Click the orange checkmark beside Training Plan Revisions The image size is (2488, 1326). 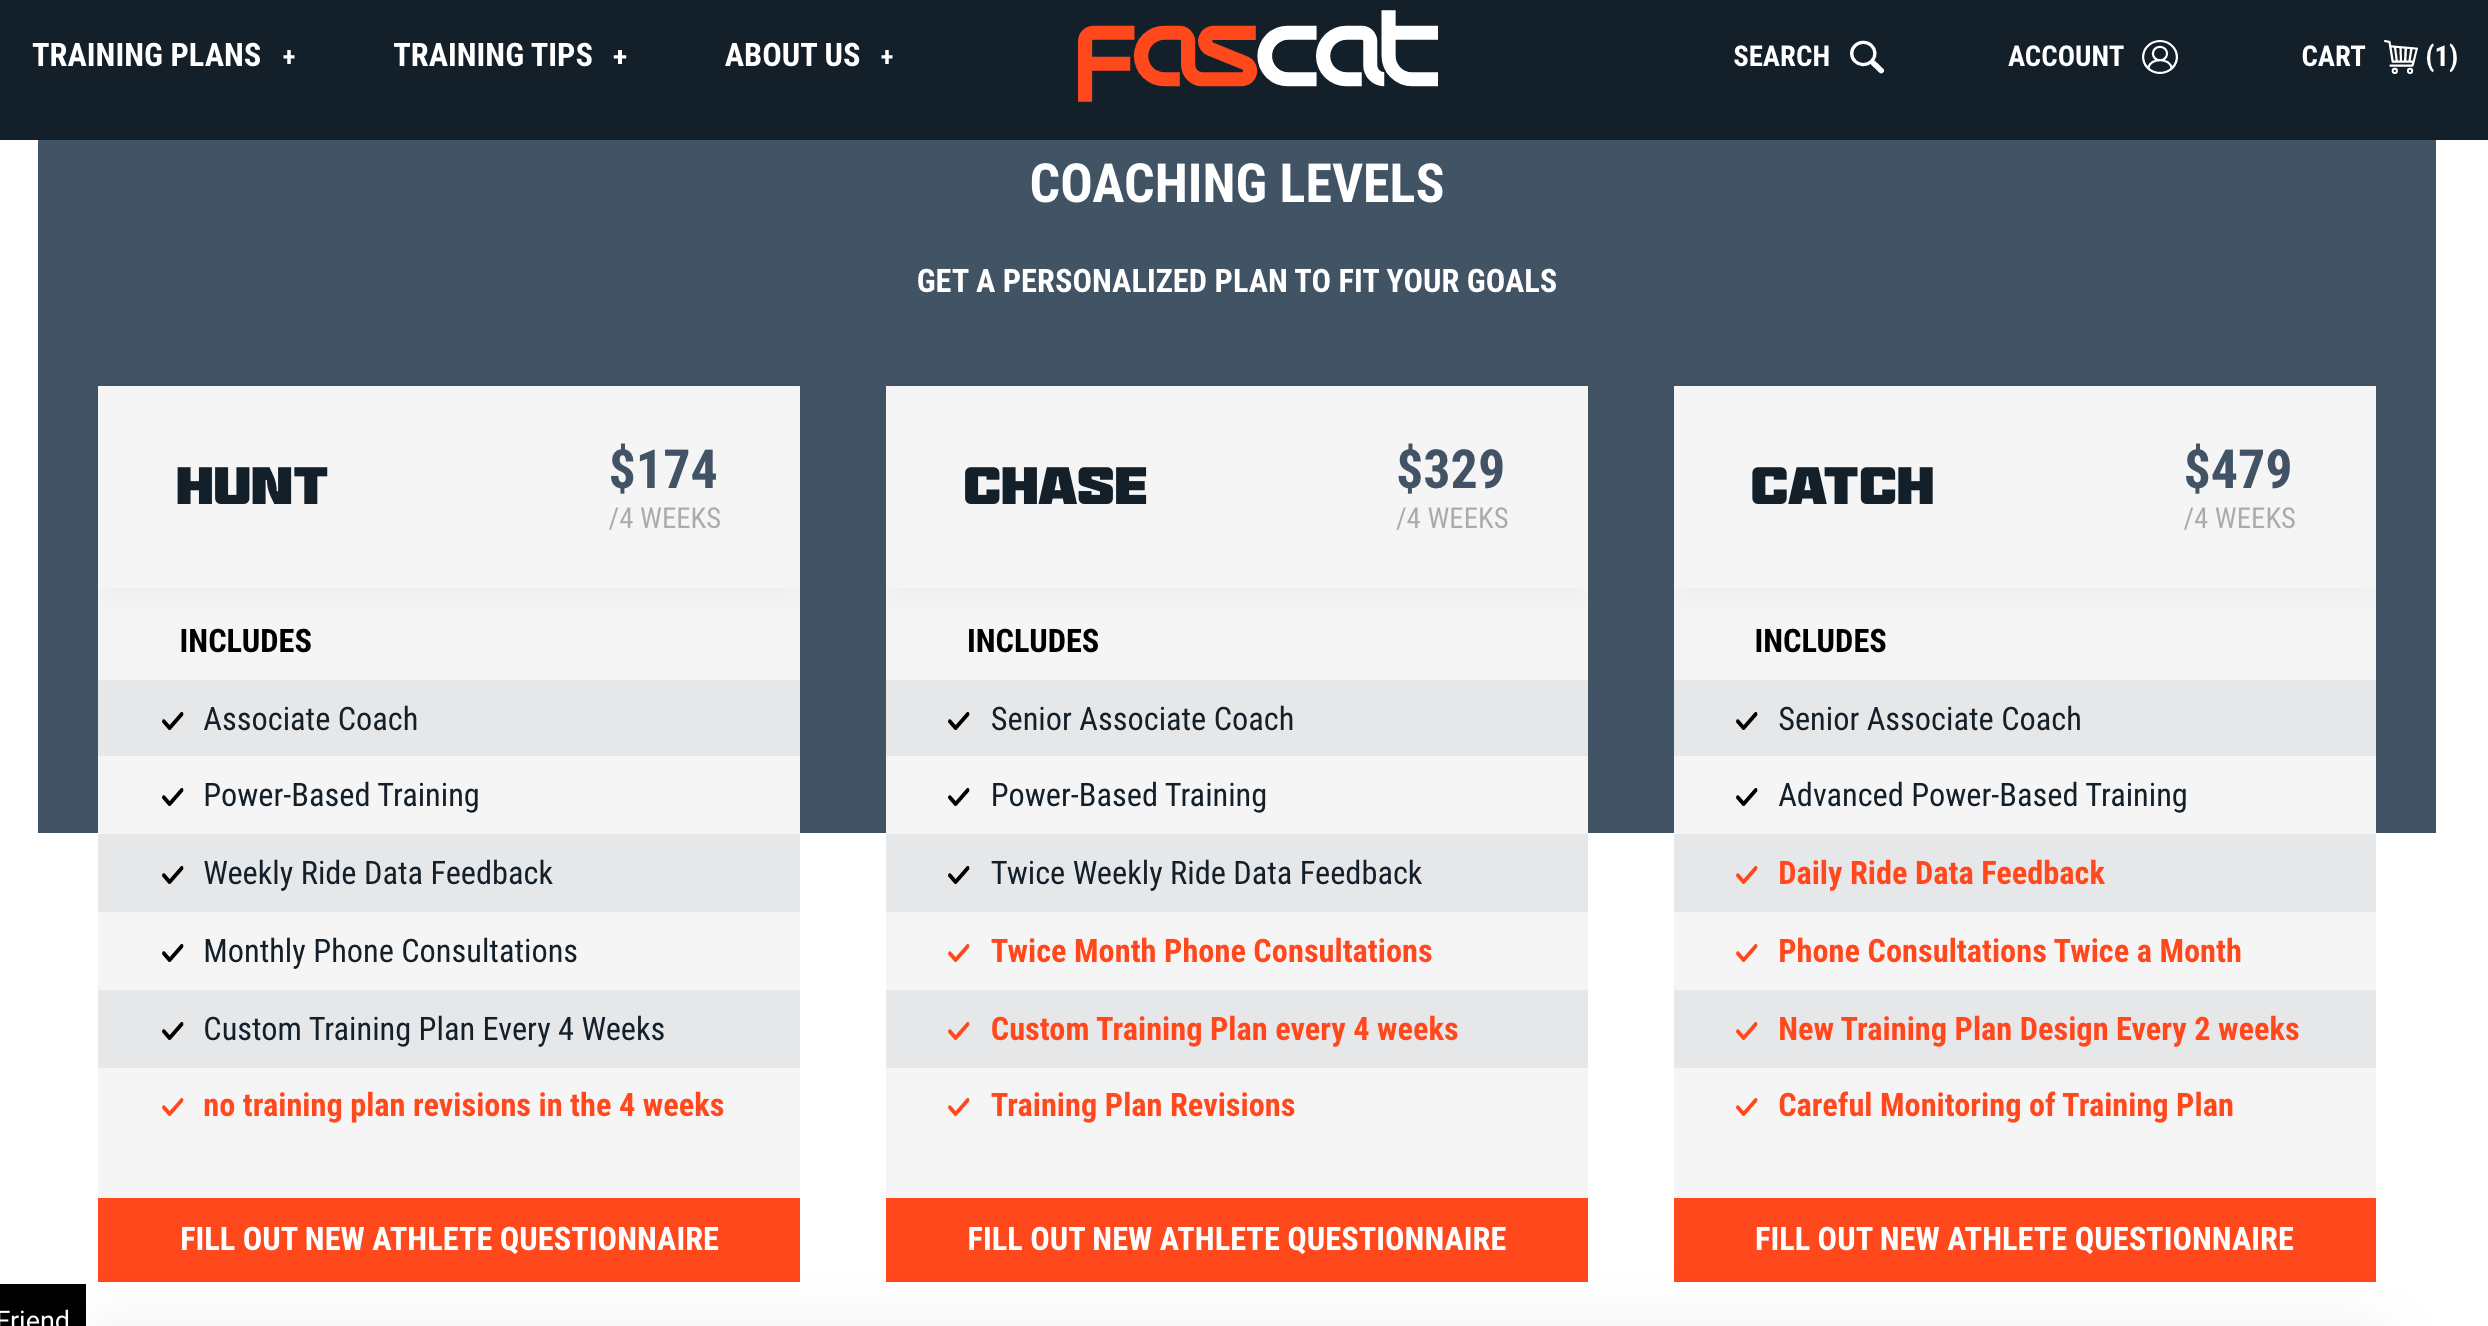point(959,1107)
